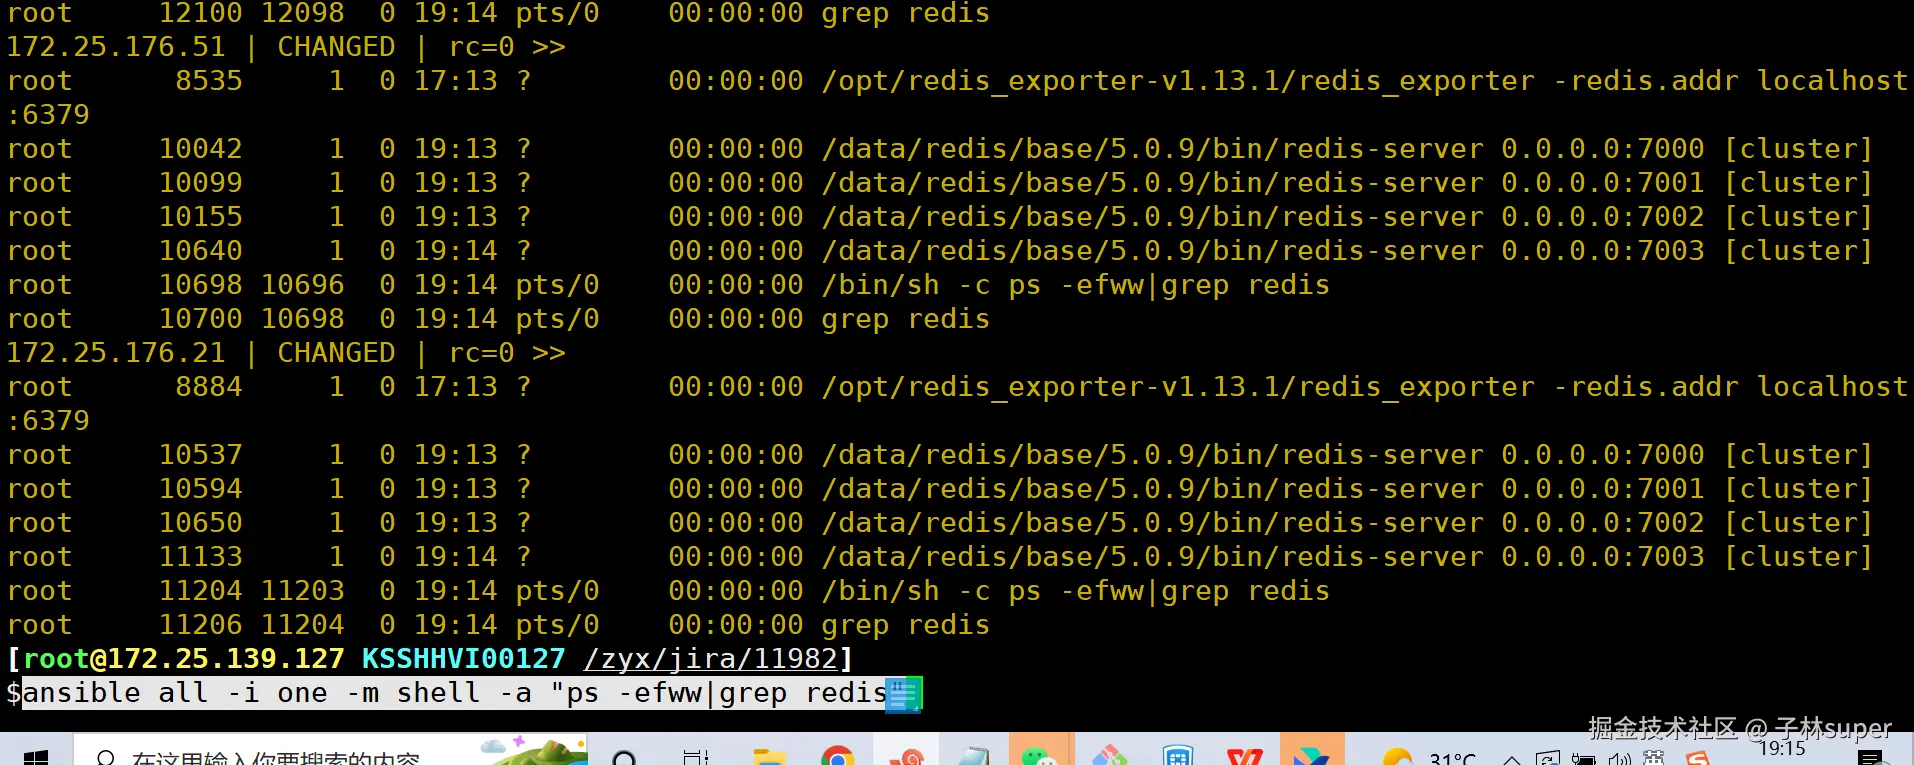Open the Windows Start menu

[36, 757]
